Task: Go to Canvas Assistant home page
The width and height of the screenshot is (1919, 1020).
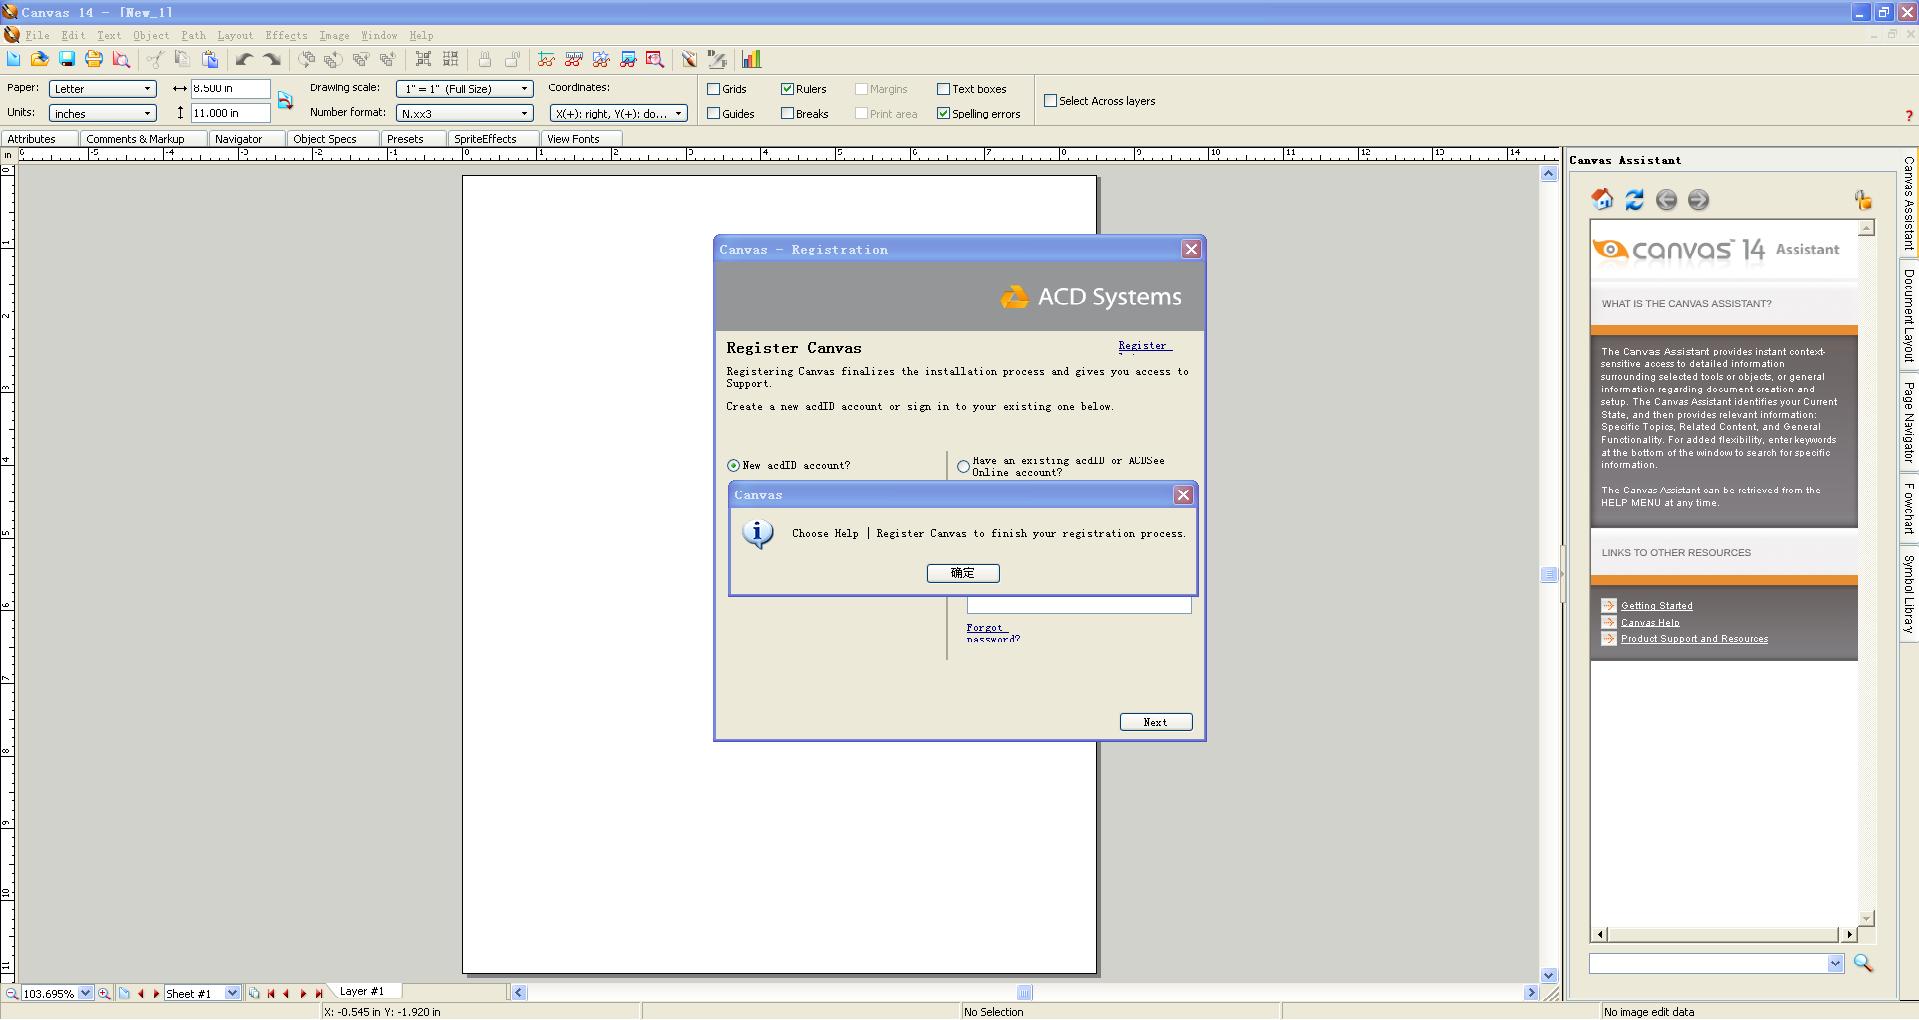Action: [1602, 200]
